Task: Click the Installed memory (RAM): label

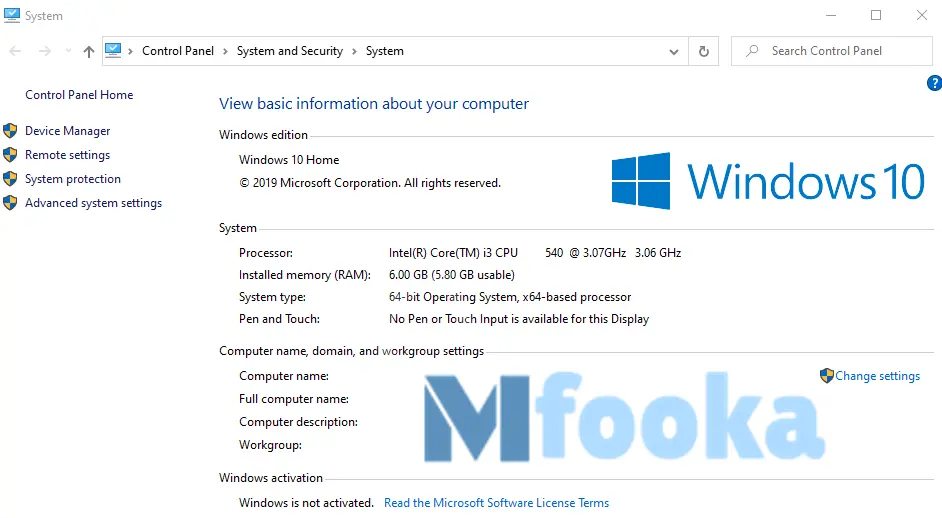Action: [x=305, y=275]
